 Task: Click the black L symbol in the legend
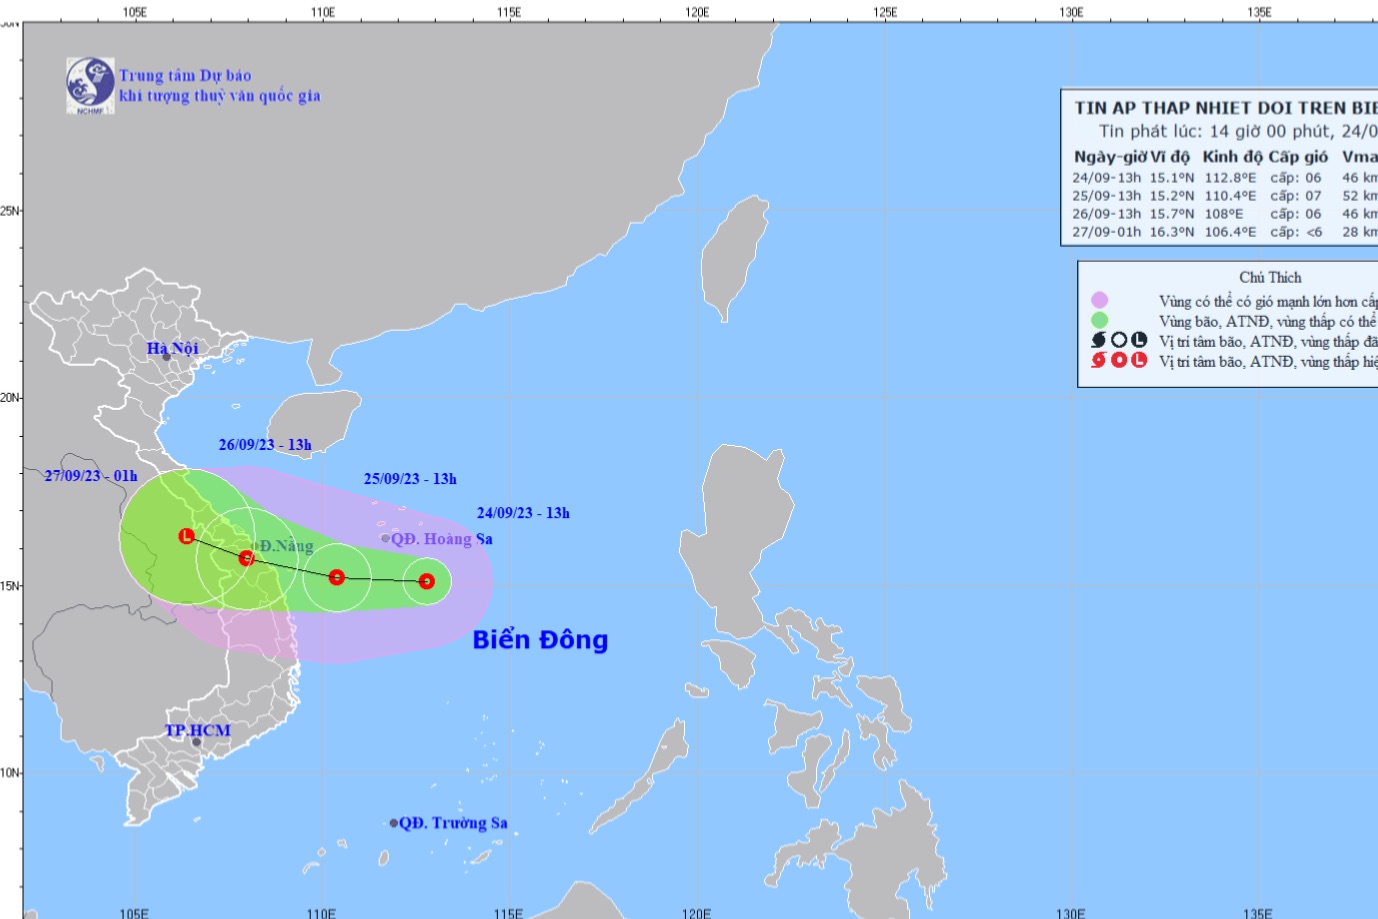1139,340
